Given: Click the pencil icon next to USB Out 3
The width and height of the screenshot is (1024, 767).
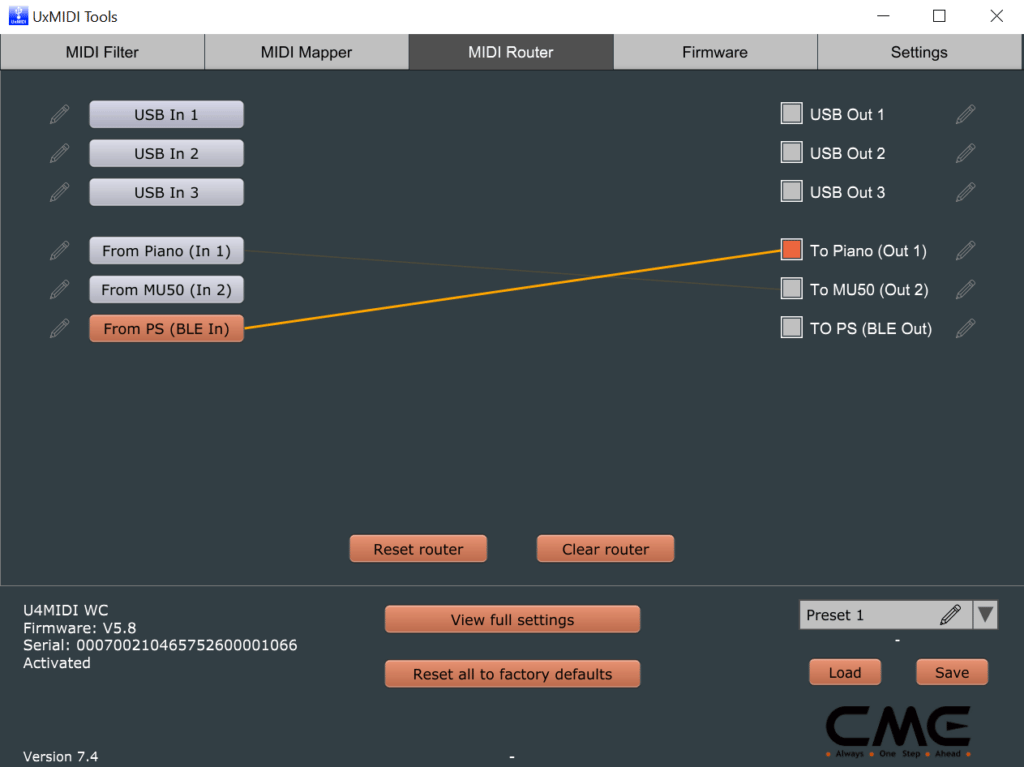Looking at the screenshot, I should 965,191.
